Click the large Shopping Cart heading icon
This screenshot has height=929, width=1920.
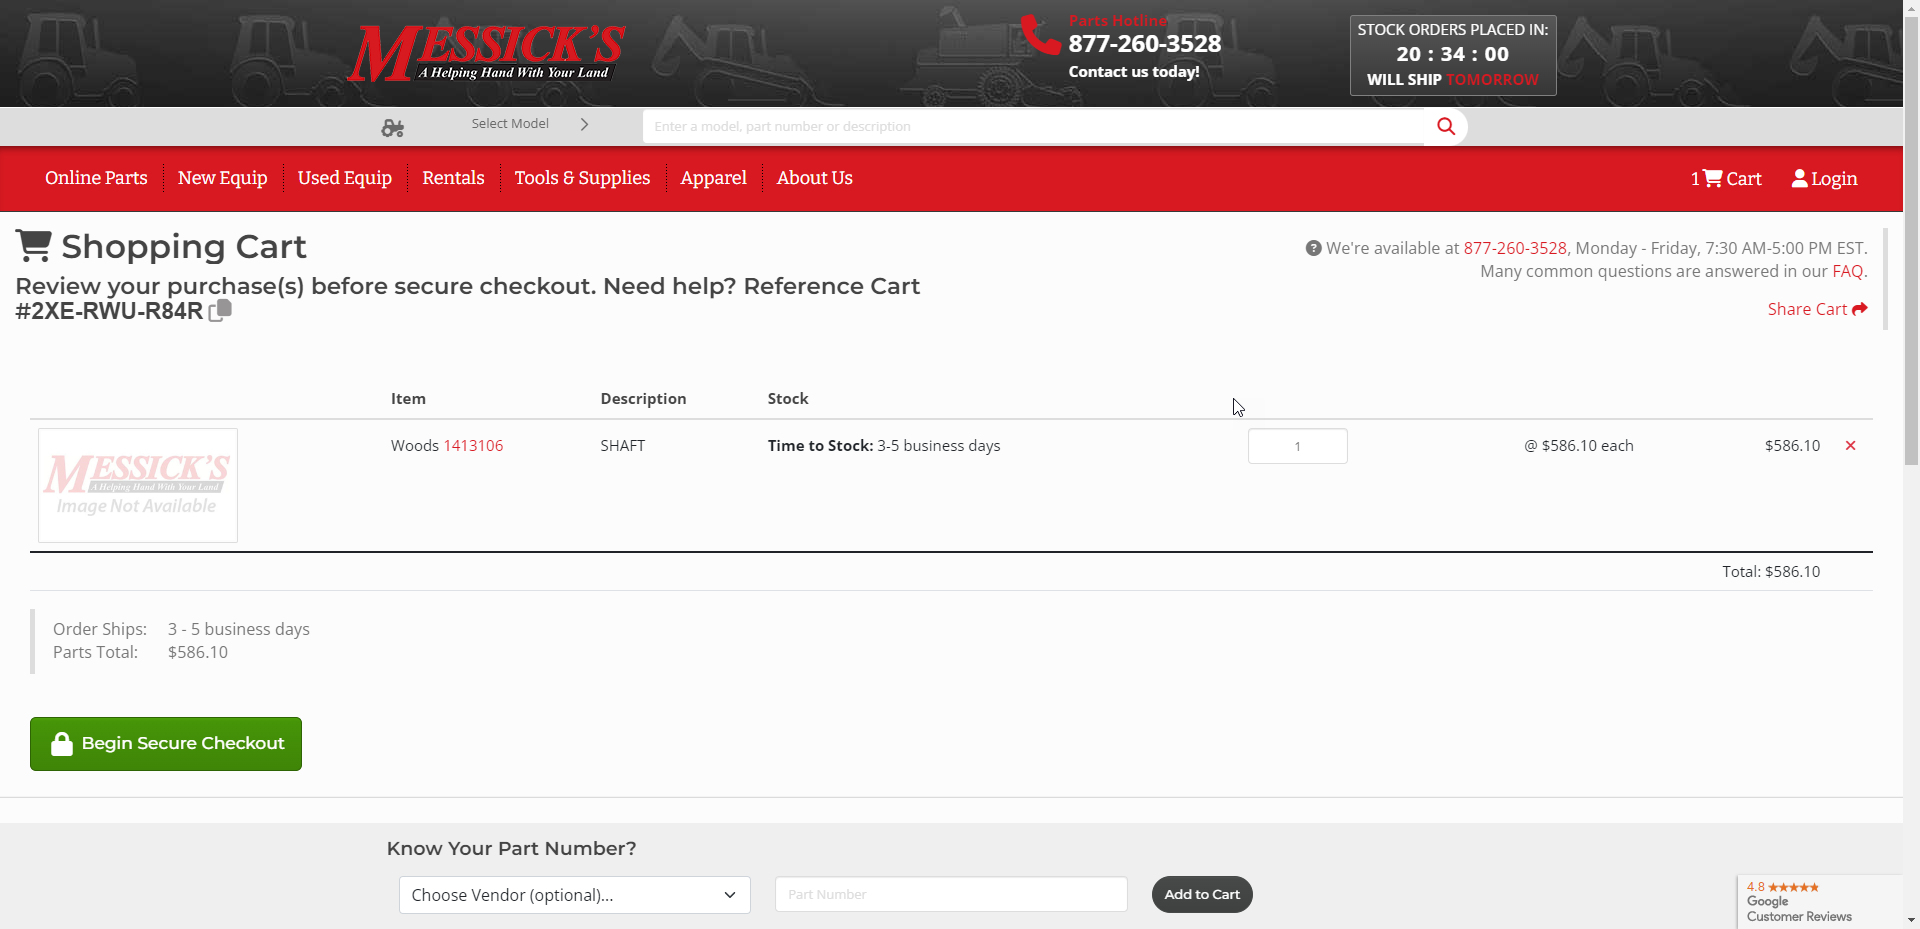(x=34, y=246)
